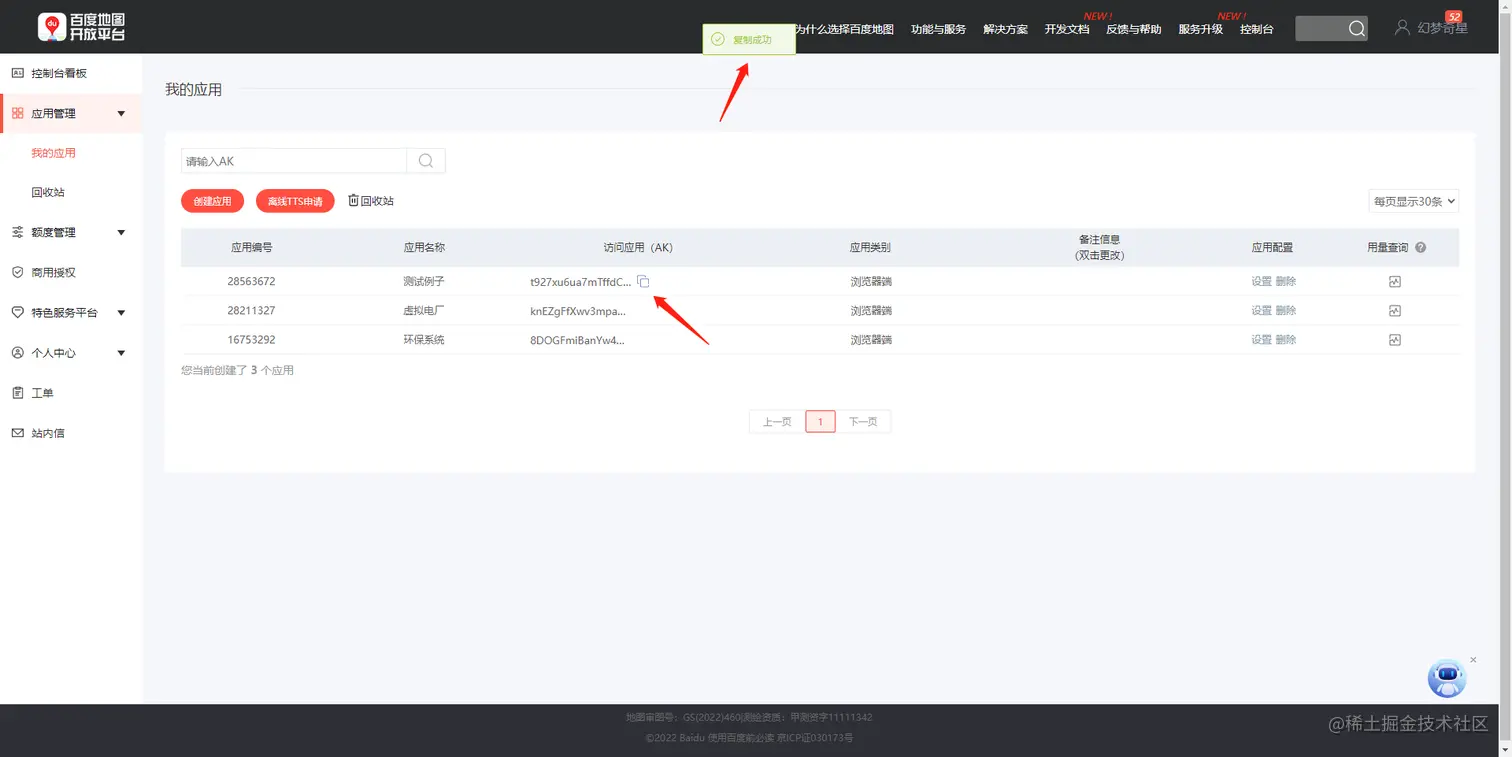Open the chat assistant robot at bottom right
This screenshot has height=757, width=1512.
pyautogui.click(x=1447, y=678)
